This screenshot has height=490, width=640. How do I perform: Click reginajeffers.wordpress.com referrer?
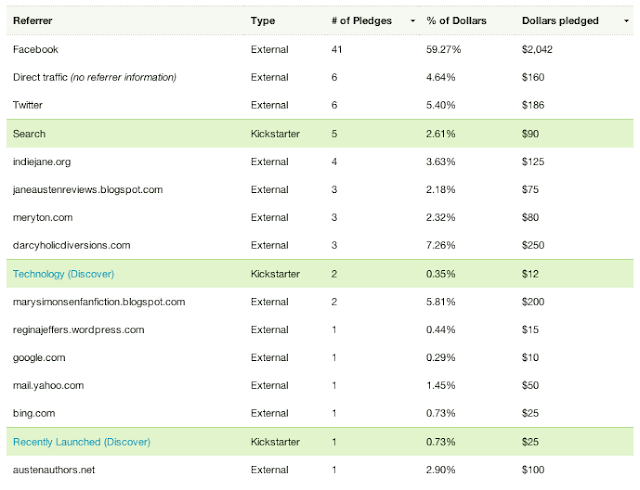(79, 329)
